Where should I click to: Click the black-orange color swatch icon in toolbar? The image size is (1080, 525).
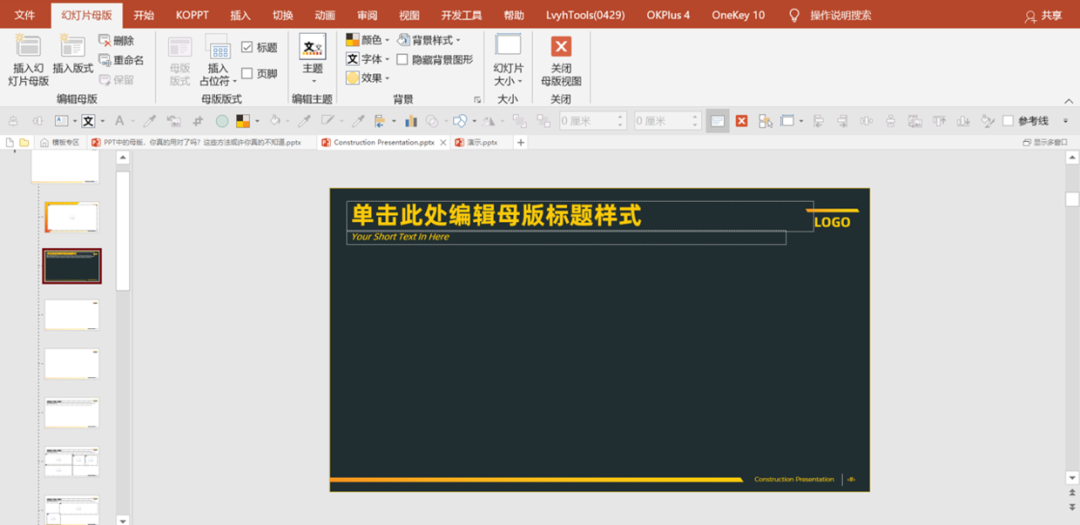coord(242,121)
